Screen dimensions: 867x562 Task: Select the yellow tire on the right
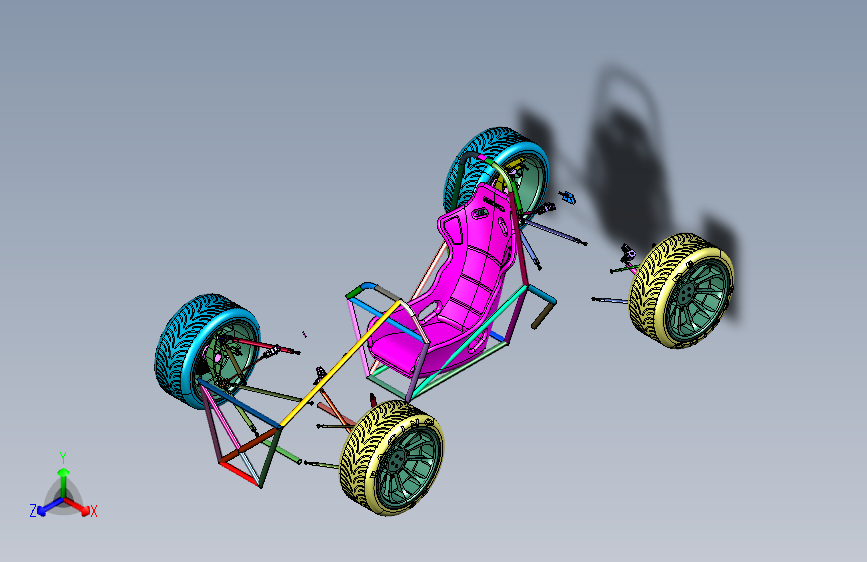pos(681,290)
